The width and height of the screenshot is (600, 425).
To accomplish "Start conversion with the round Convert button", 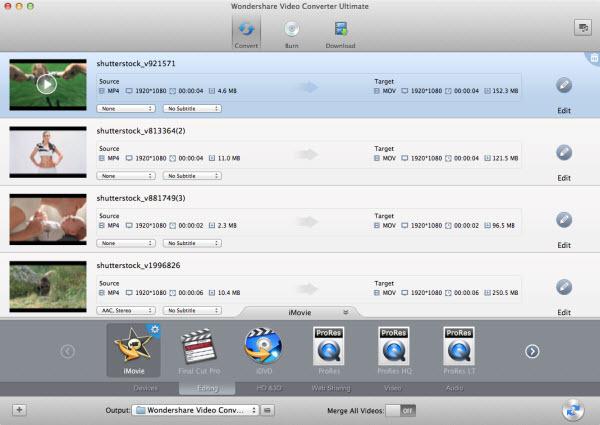I will [x=573, y=410].
